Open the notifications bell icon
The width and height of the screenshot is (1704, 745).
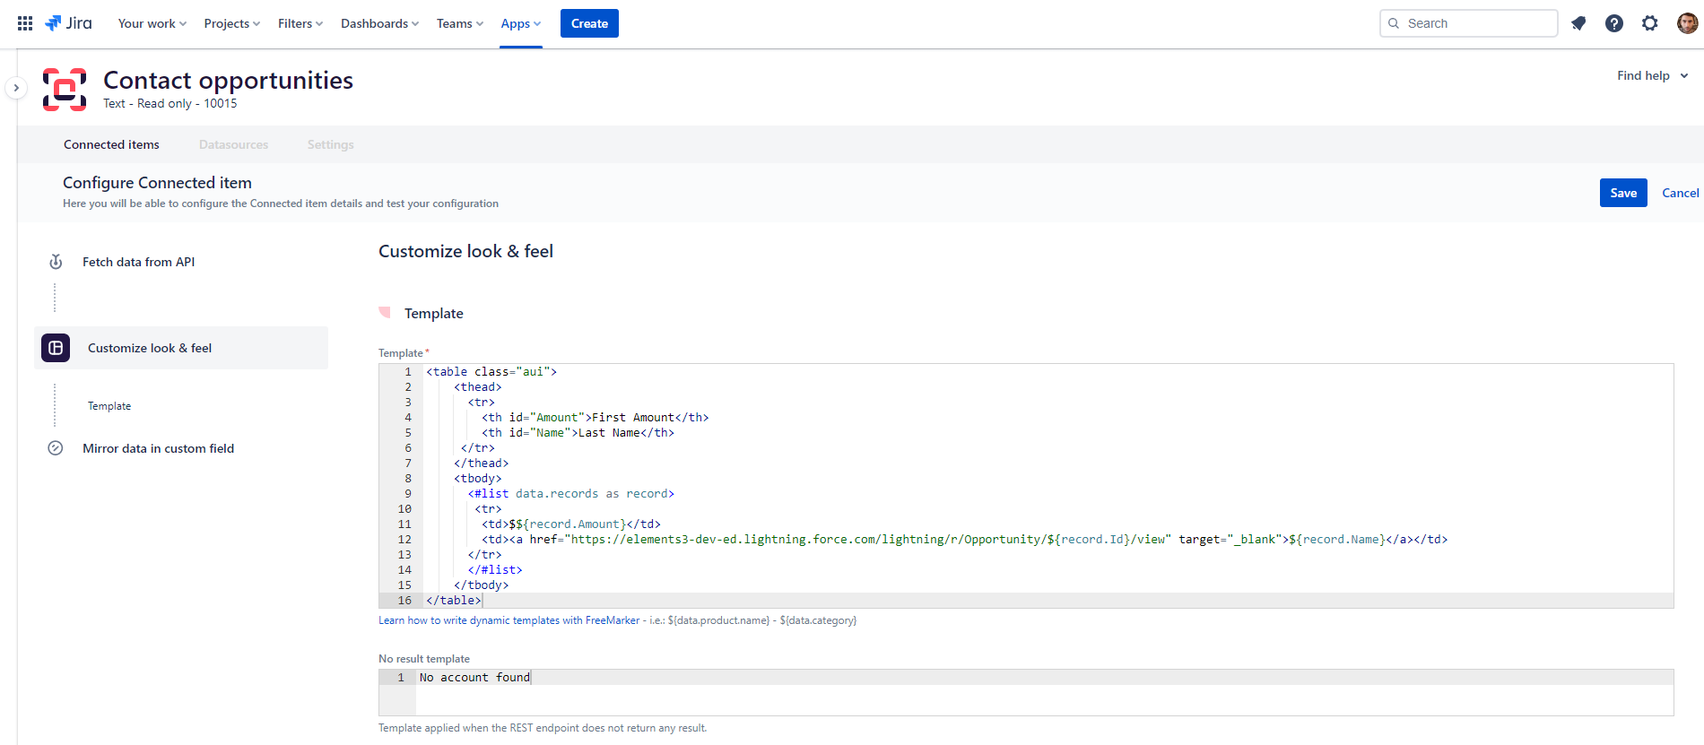click(1579, 23)
